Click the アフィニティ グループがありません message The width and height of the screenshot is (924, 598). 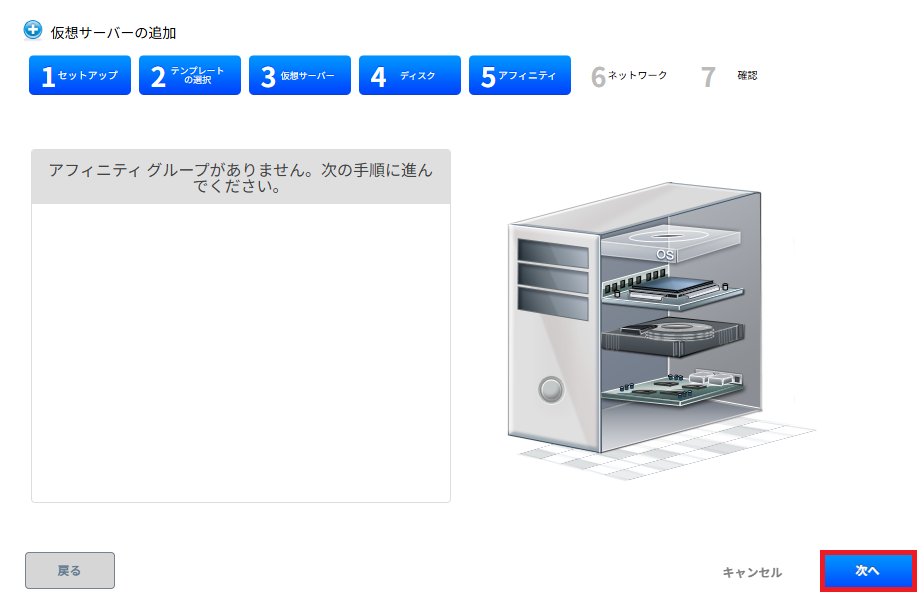pyautogui.click(x=240, y=178)
